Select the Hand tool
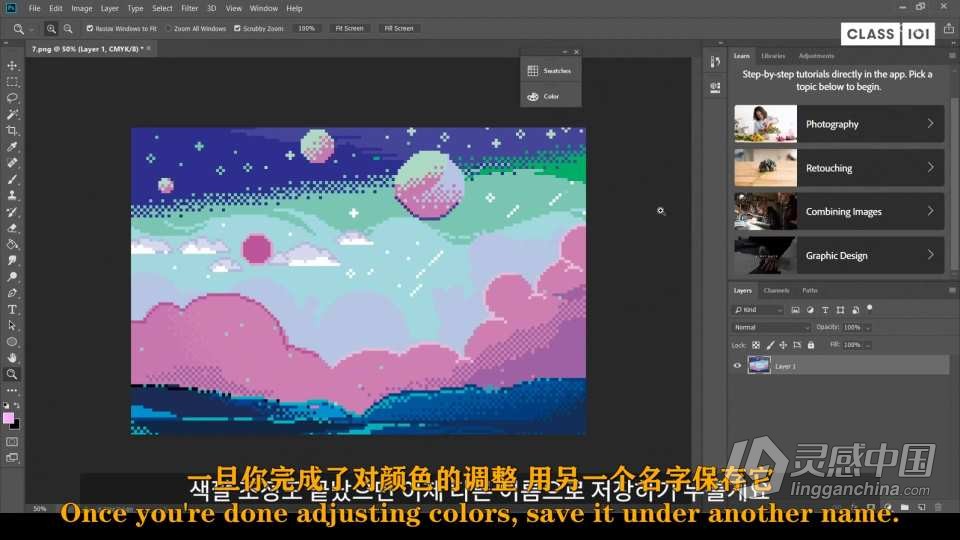This screenshot has width=960, height=540. tap(12, 358)
